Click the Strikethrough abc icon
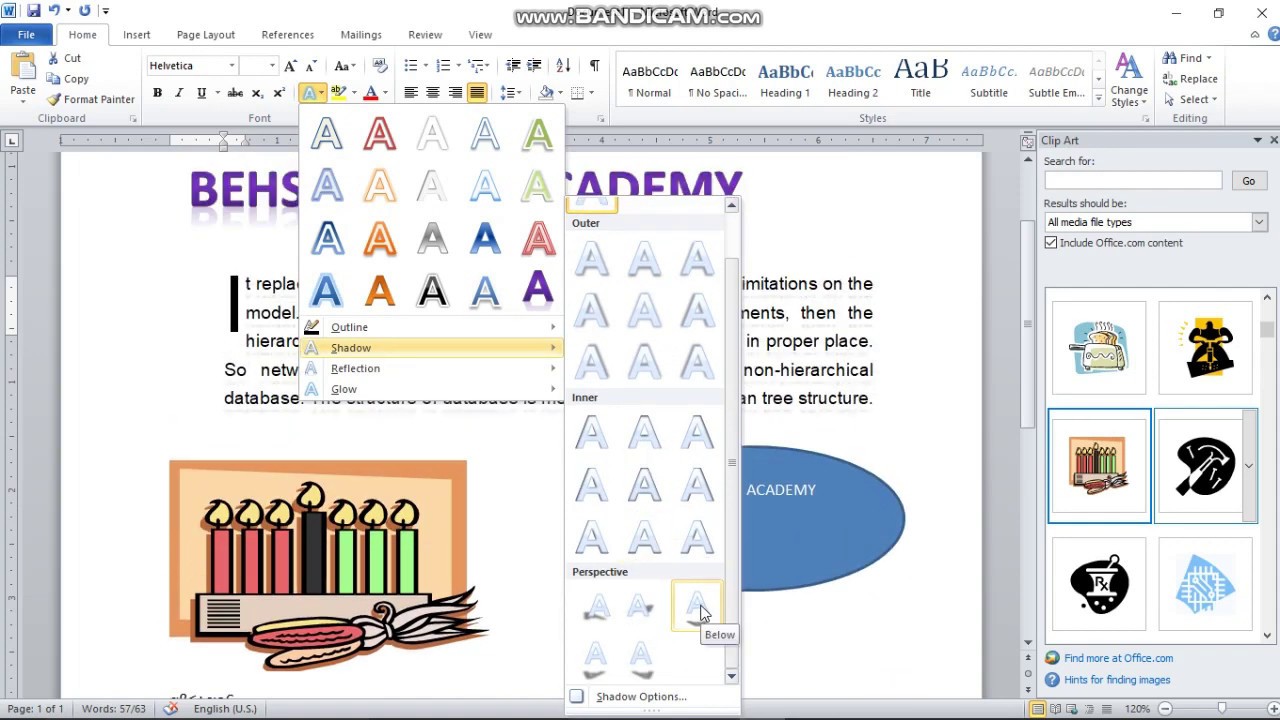Screen dimensions: 1280x720 pos(235,93)
